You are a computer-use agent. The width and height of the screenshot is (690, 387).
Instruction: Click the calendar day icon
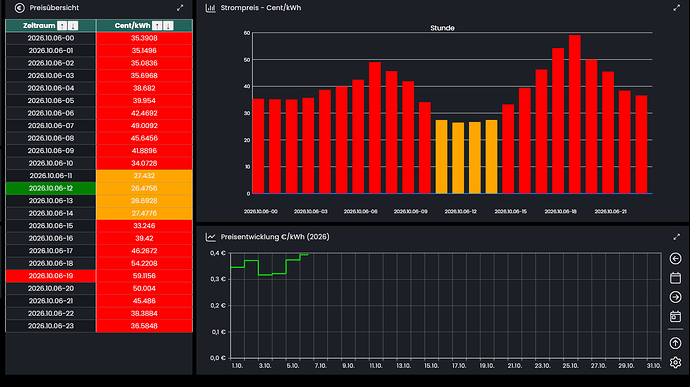tap(675, 317)
